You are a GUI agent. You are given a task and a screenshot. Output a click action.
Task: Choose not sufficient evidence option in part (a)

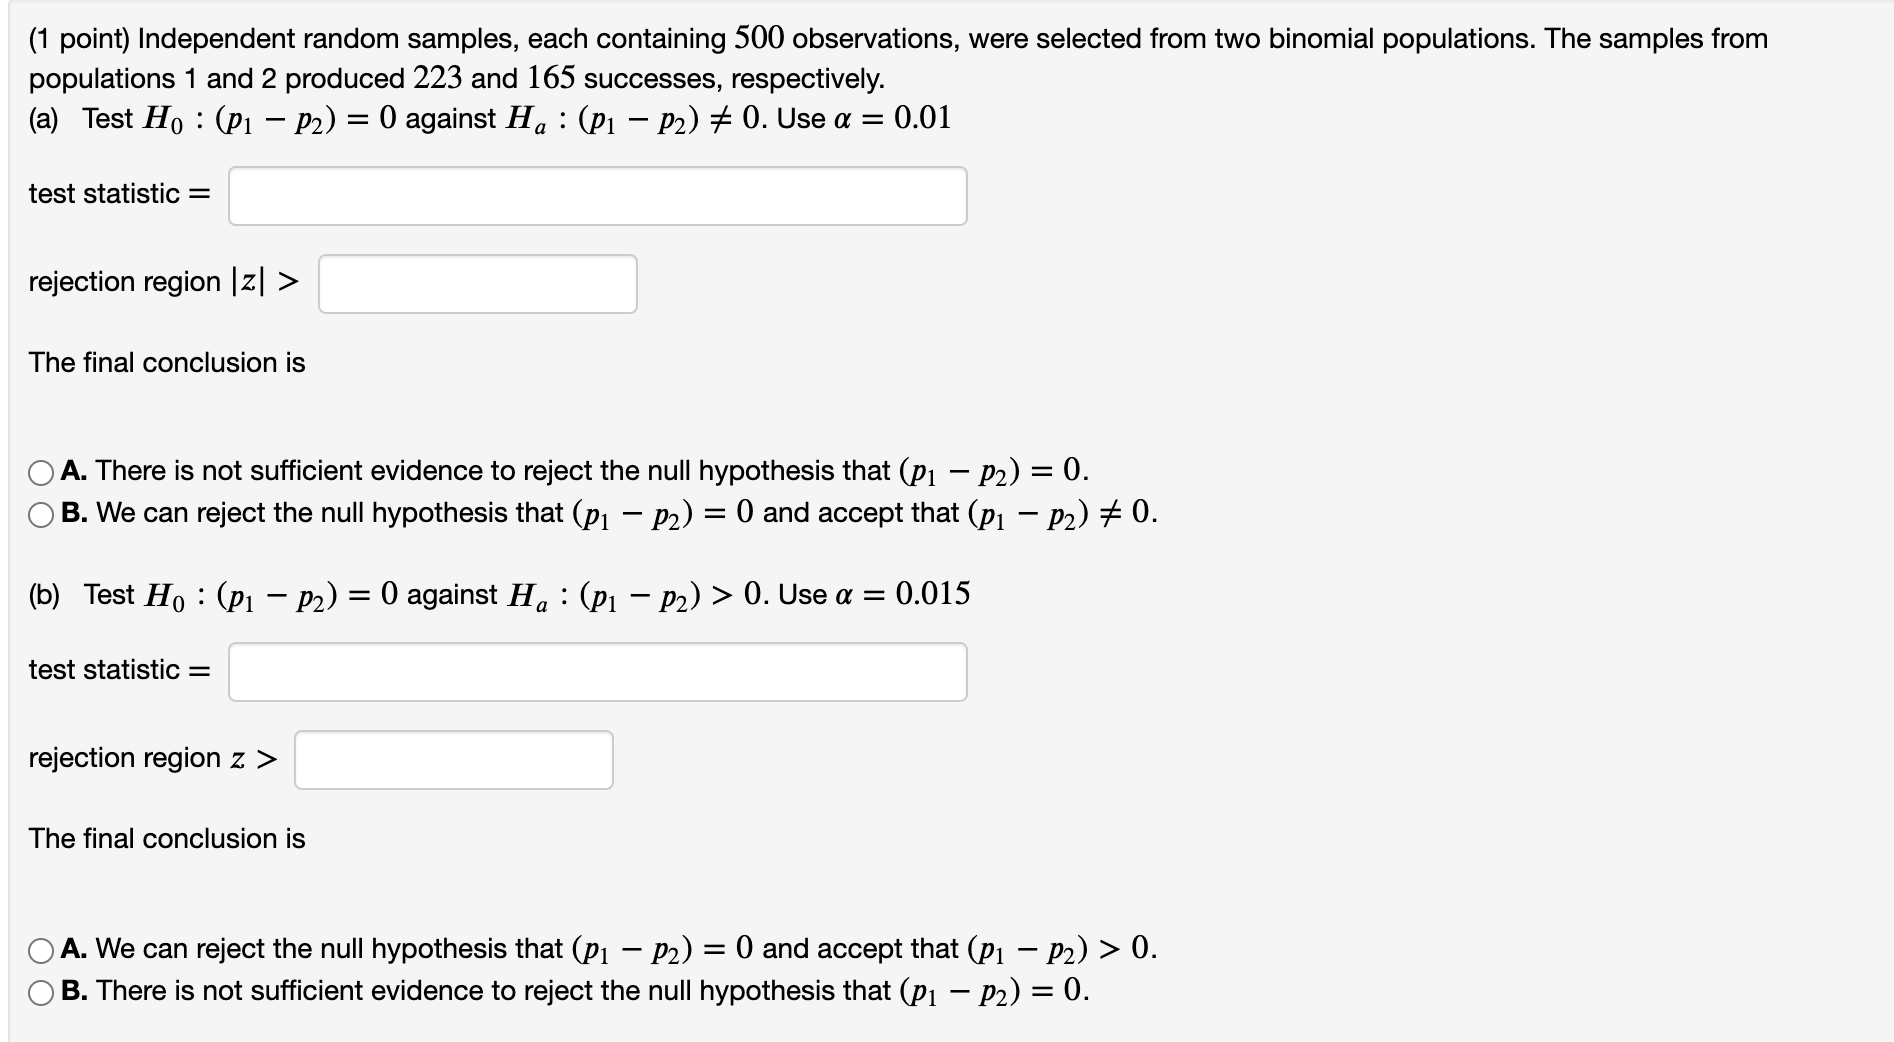click(x=41, y=471)
